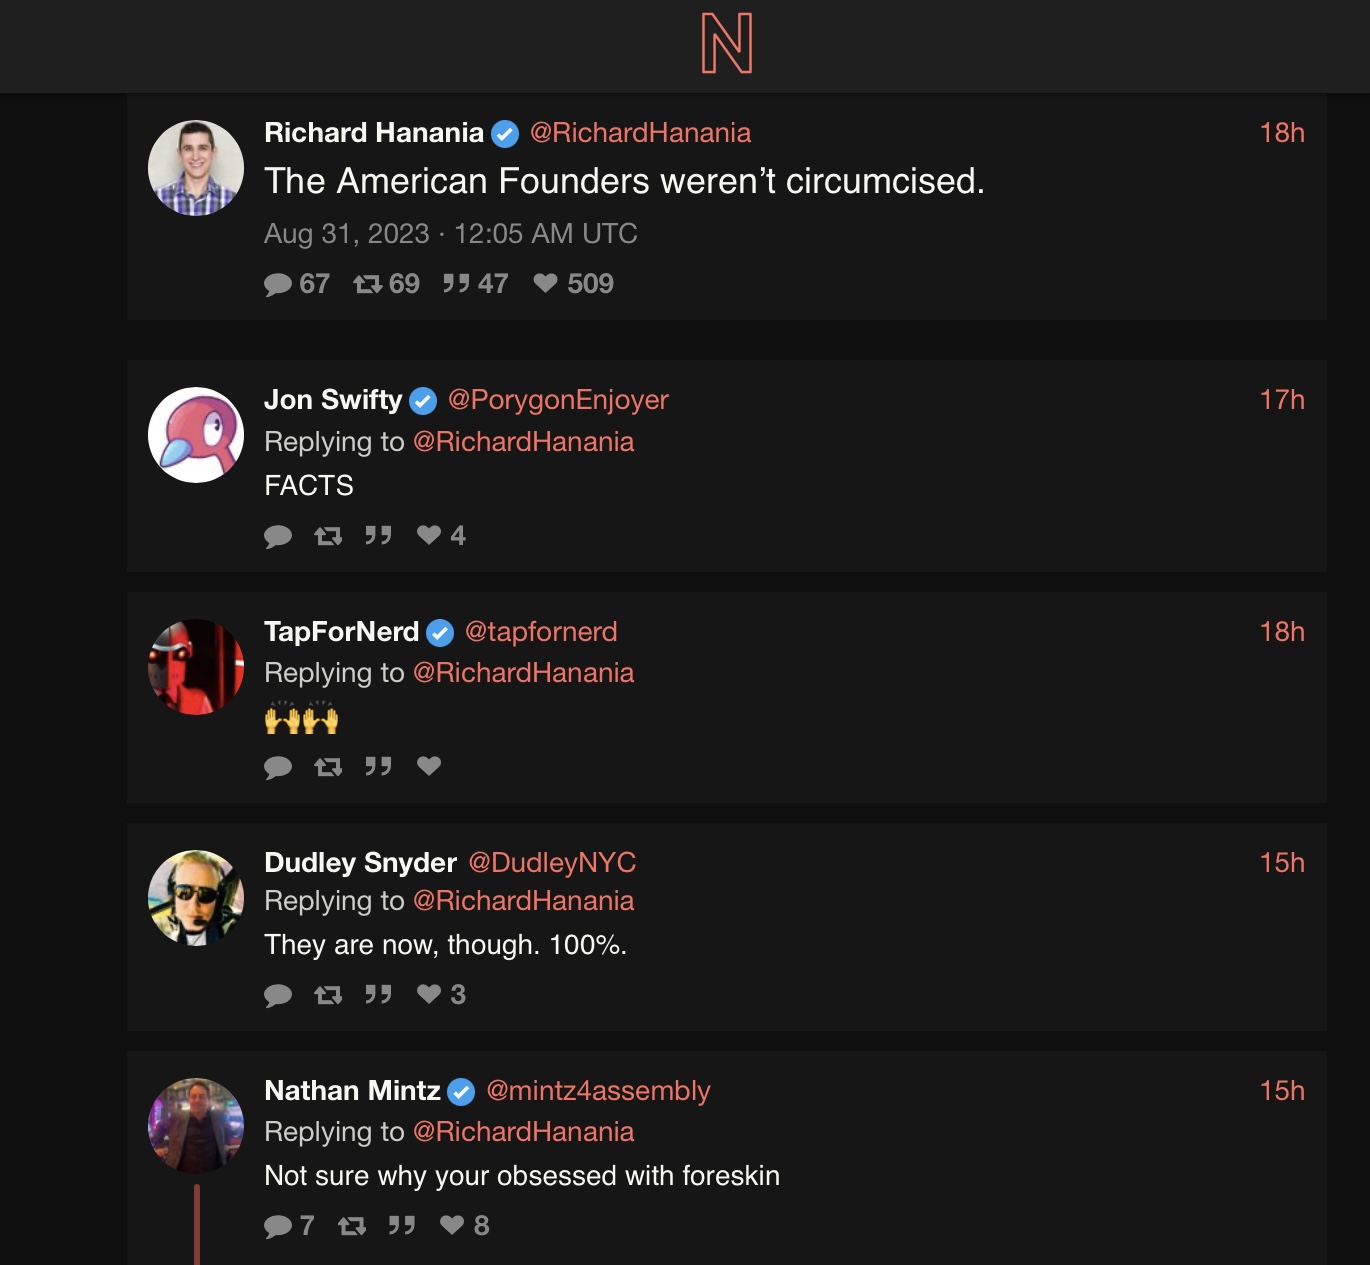The height and width of the screenshot is (1265, 1370).
Task: Open Jon Swifty's Porygon avatar
Action: [196, 435]
